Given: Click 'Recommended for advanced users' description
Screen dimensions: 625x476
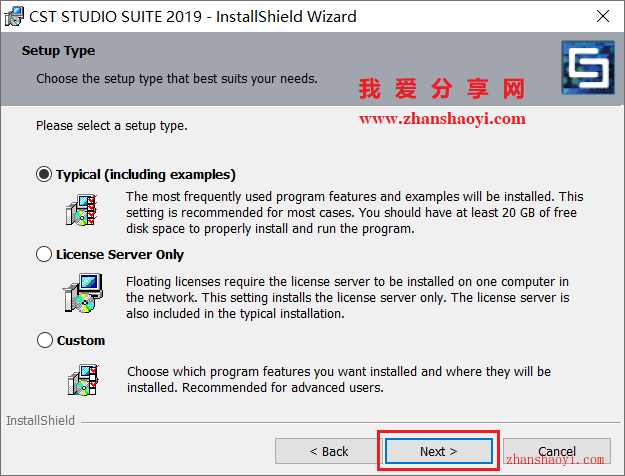Looking at the screenshot, I should click(x=339, y=380).
